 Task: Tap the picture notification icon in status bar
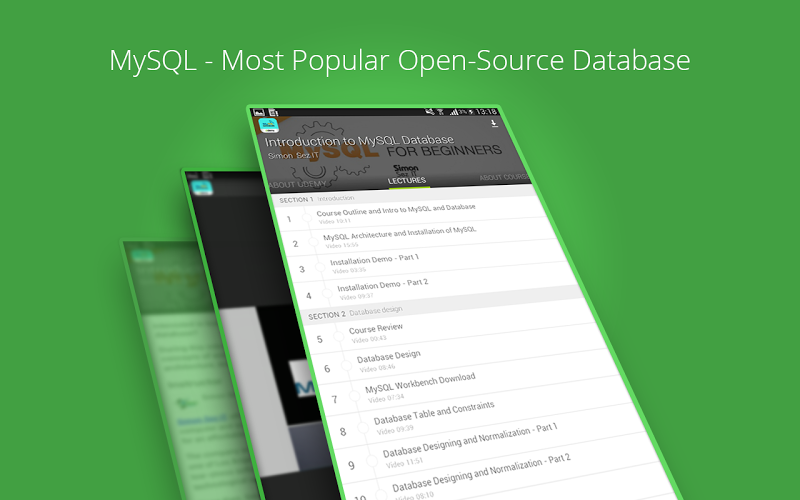pos(259,112)
